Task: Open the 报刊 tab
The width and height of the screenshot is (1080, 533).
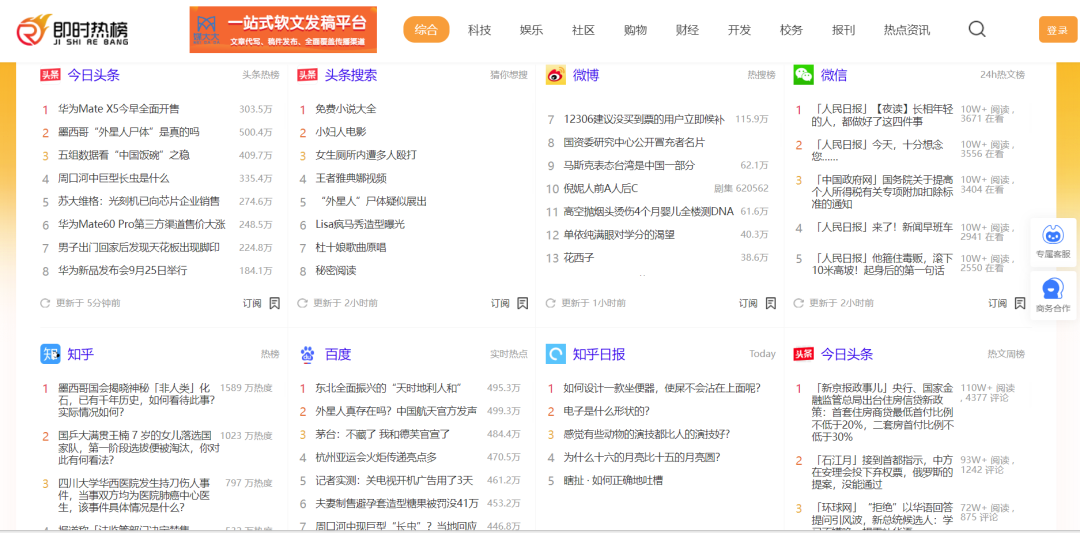Action: (x=844, y=30)
